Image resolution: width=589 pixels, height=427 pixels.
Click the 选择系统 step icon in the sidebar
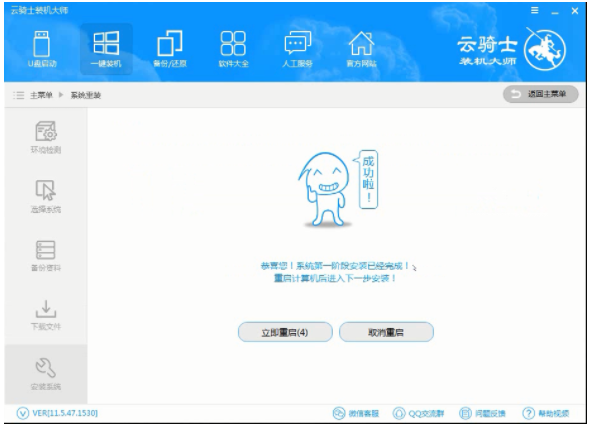click(x=45, y=196)
